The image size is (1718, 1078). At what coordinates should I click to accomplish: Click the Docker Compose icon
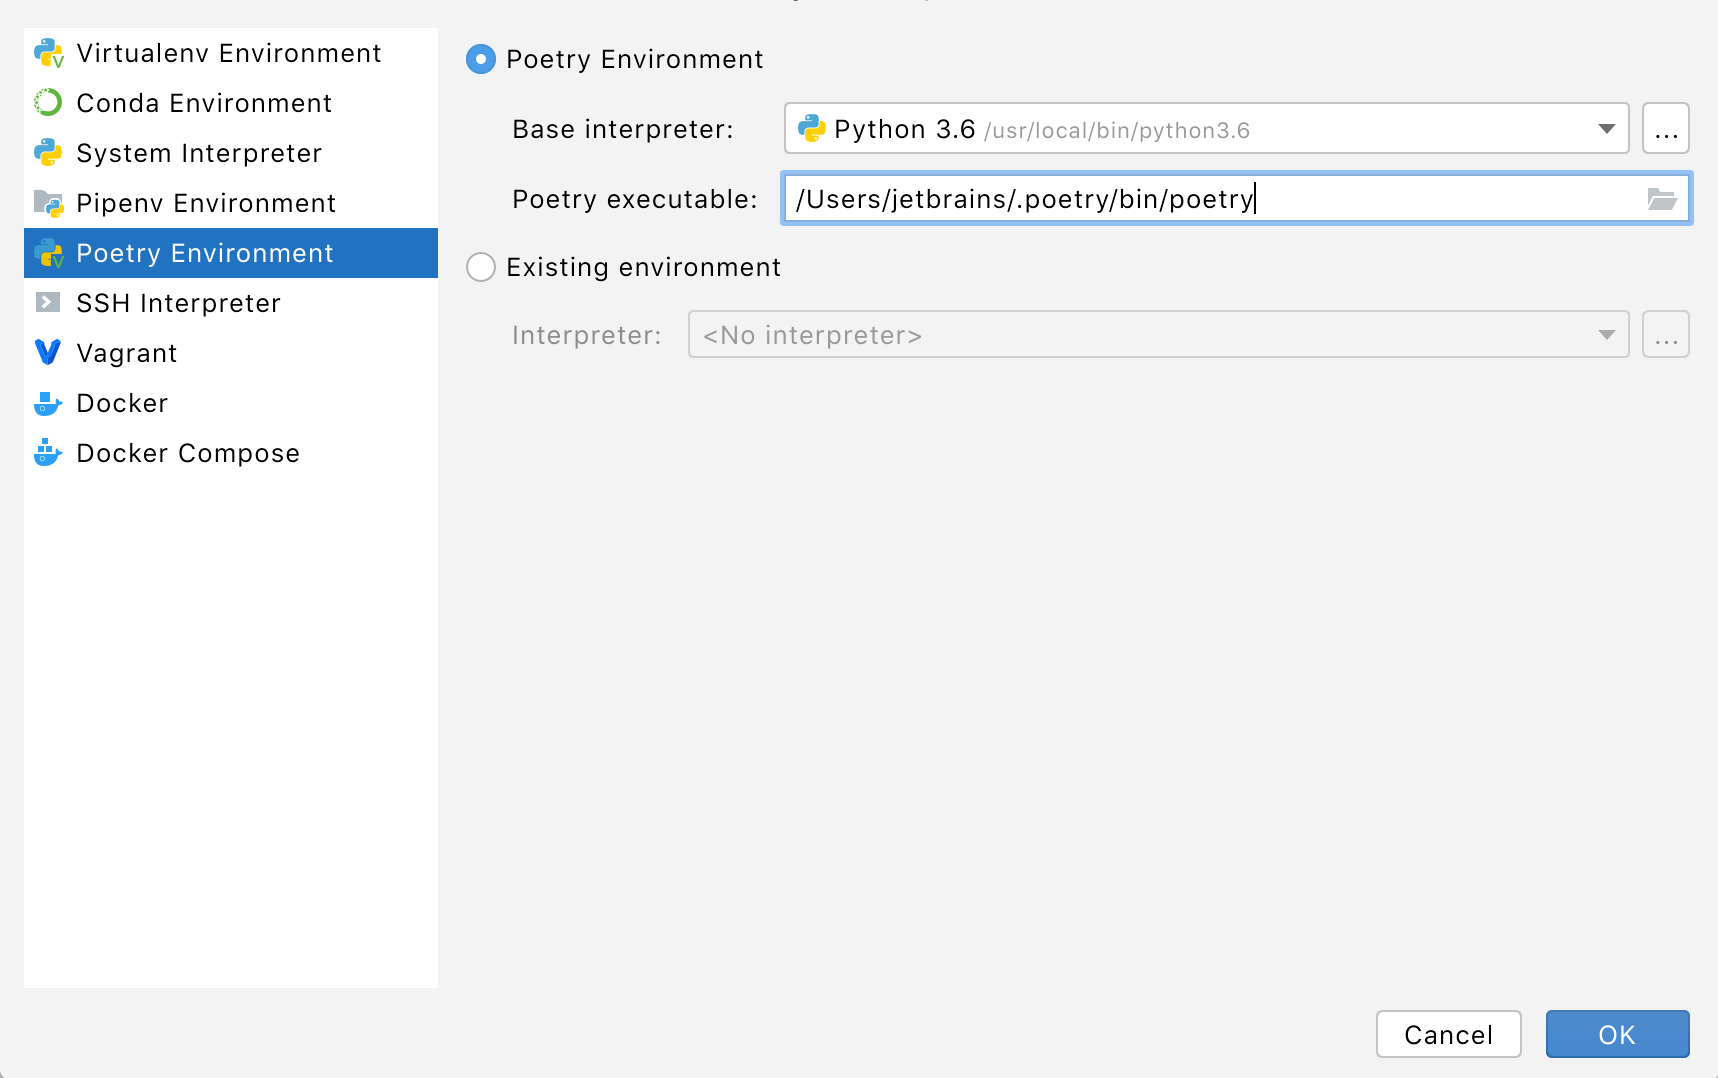[x=47, y=452]
